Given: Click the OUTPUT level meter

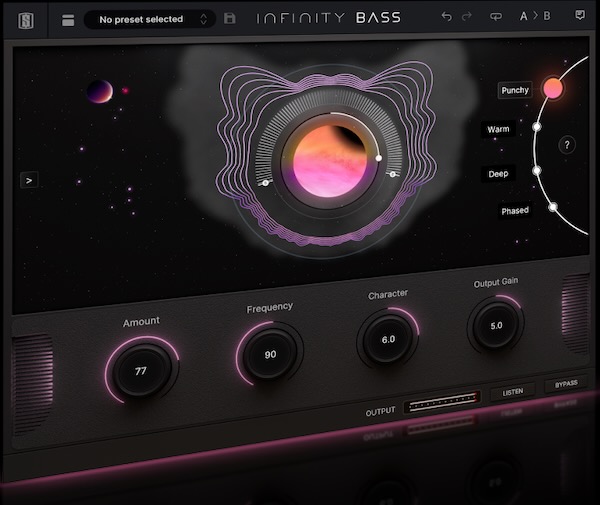Looking at the screenshot, I should pos(442,402).
